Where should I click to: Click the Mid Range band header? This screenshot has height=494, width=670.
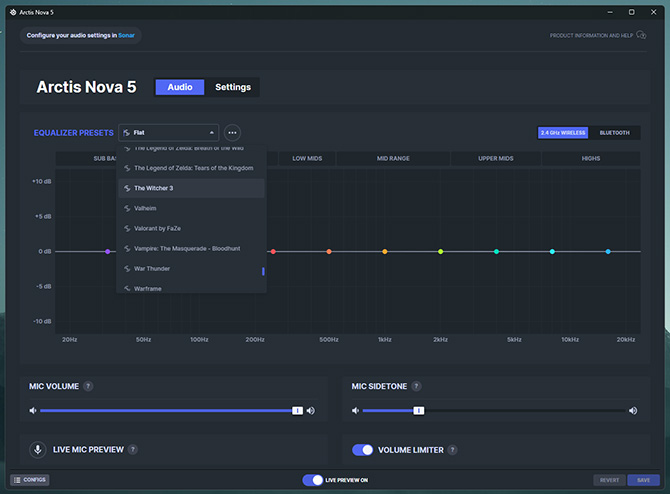tap(393, 159)
